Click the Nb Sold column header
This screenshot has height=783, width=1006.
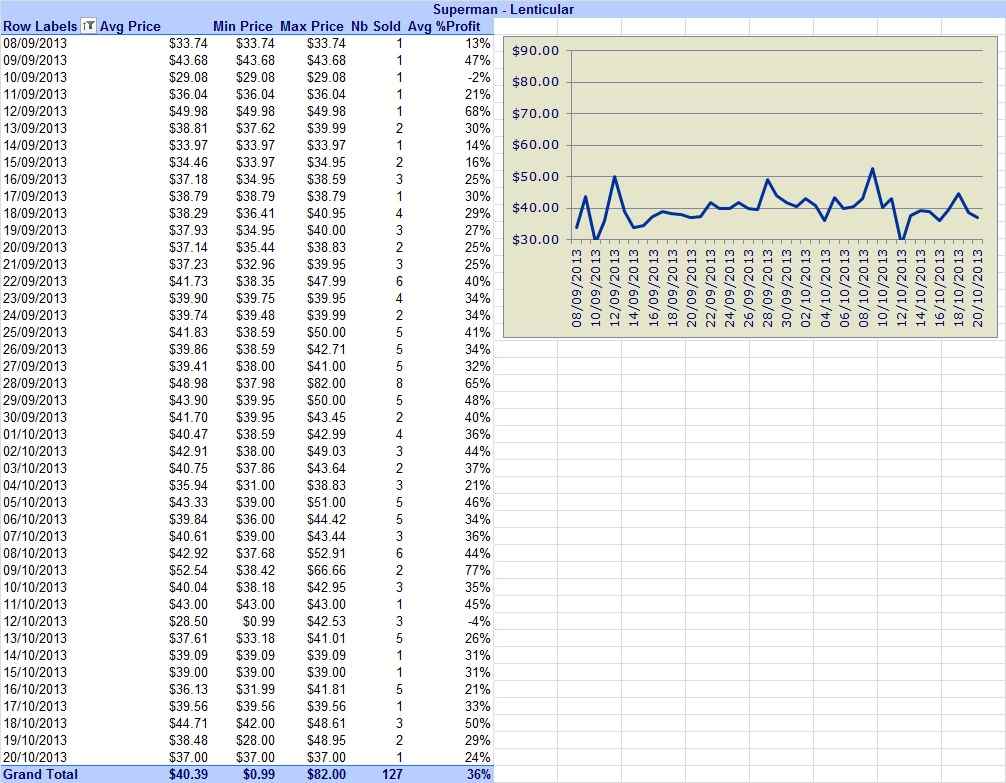(375, 26)
